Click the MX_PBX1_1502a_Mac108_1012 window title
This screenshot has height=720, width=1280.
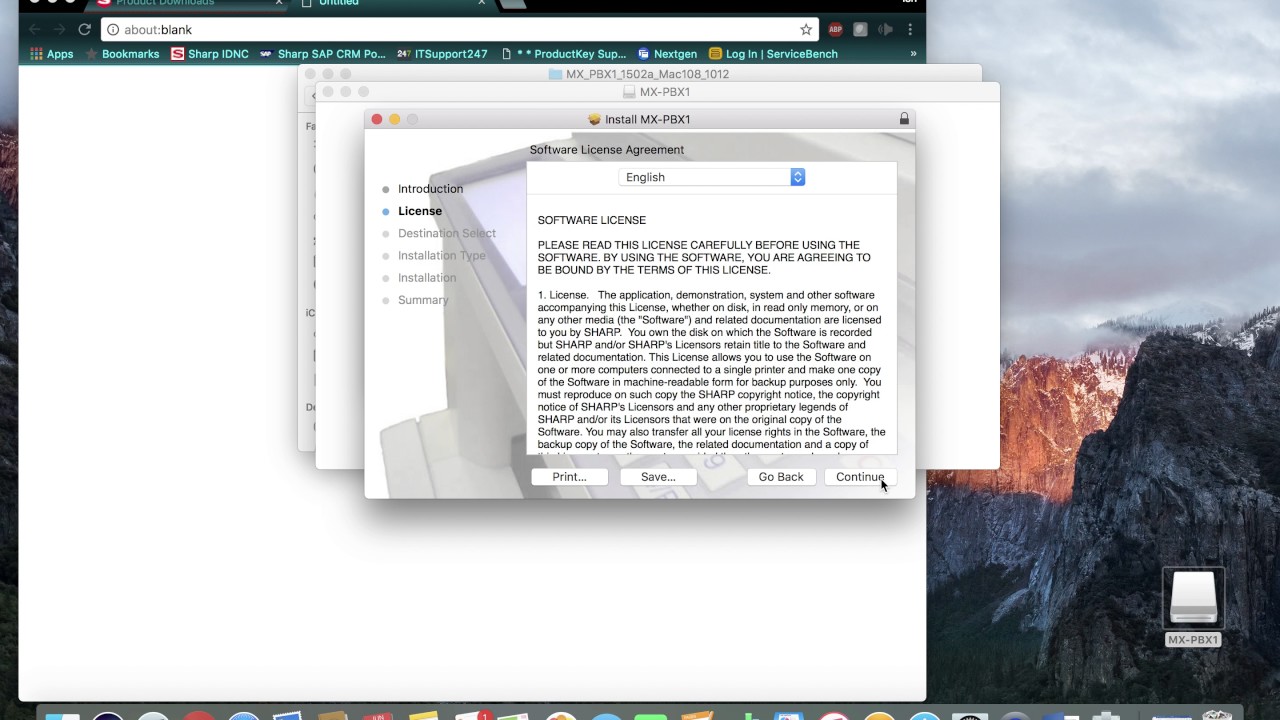coord(647,74)
